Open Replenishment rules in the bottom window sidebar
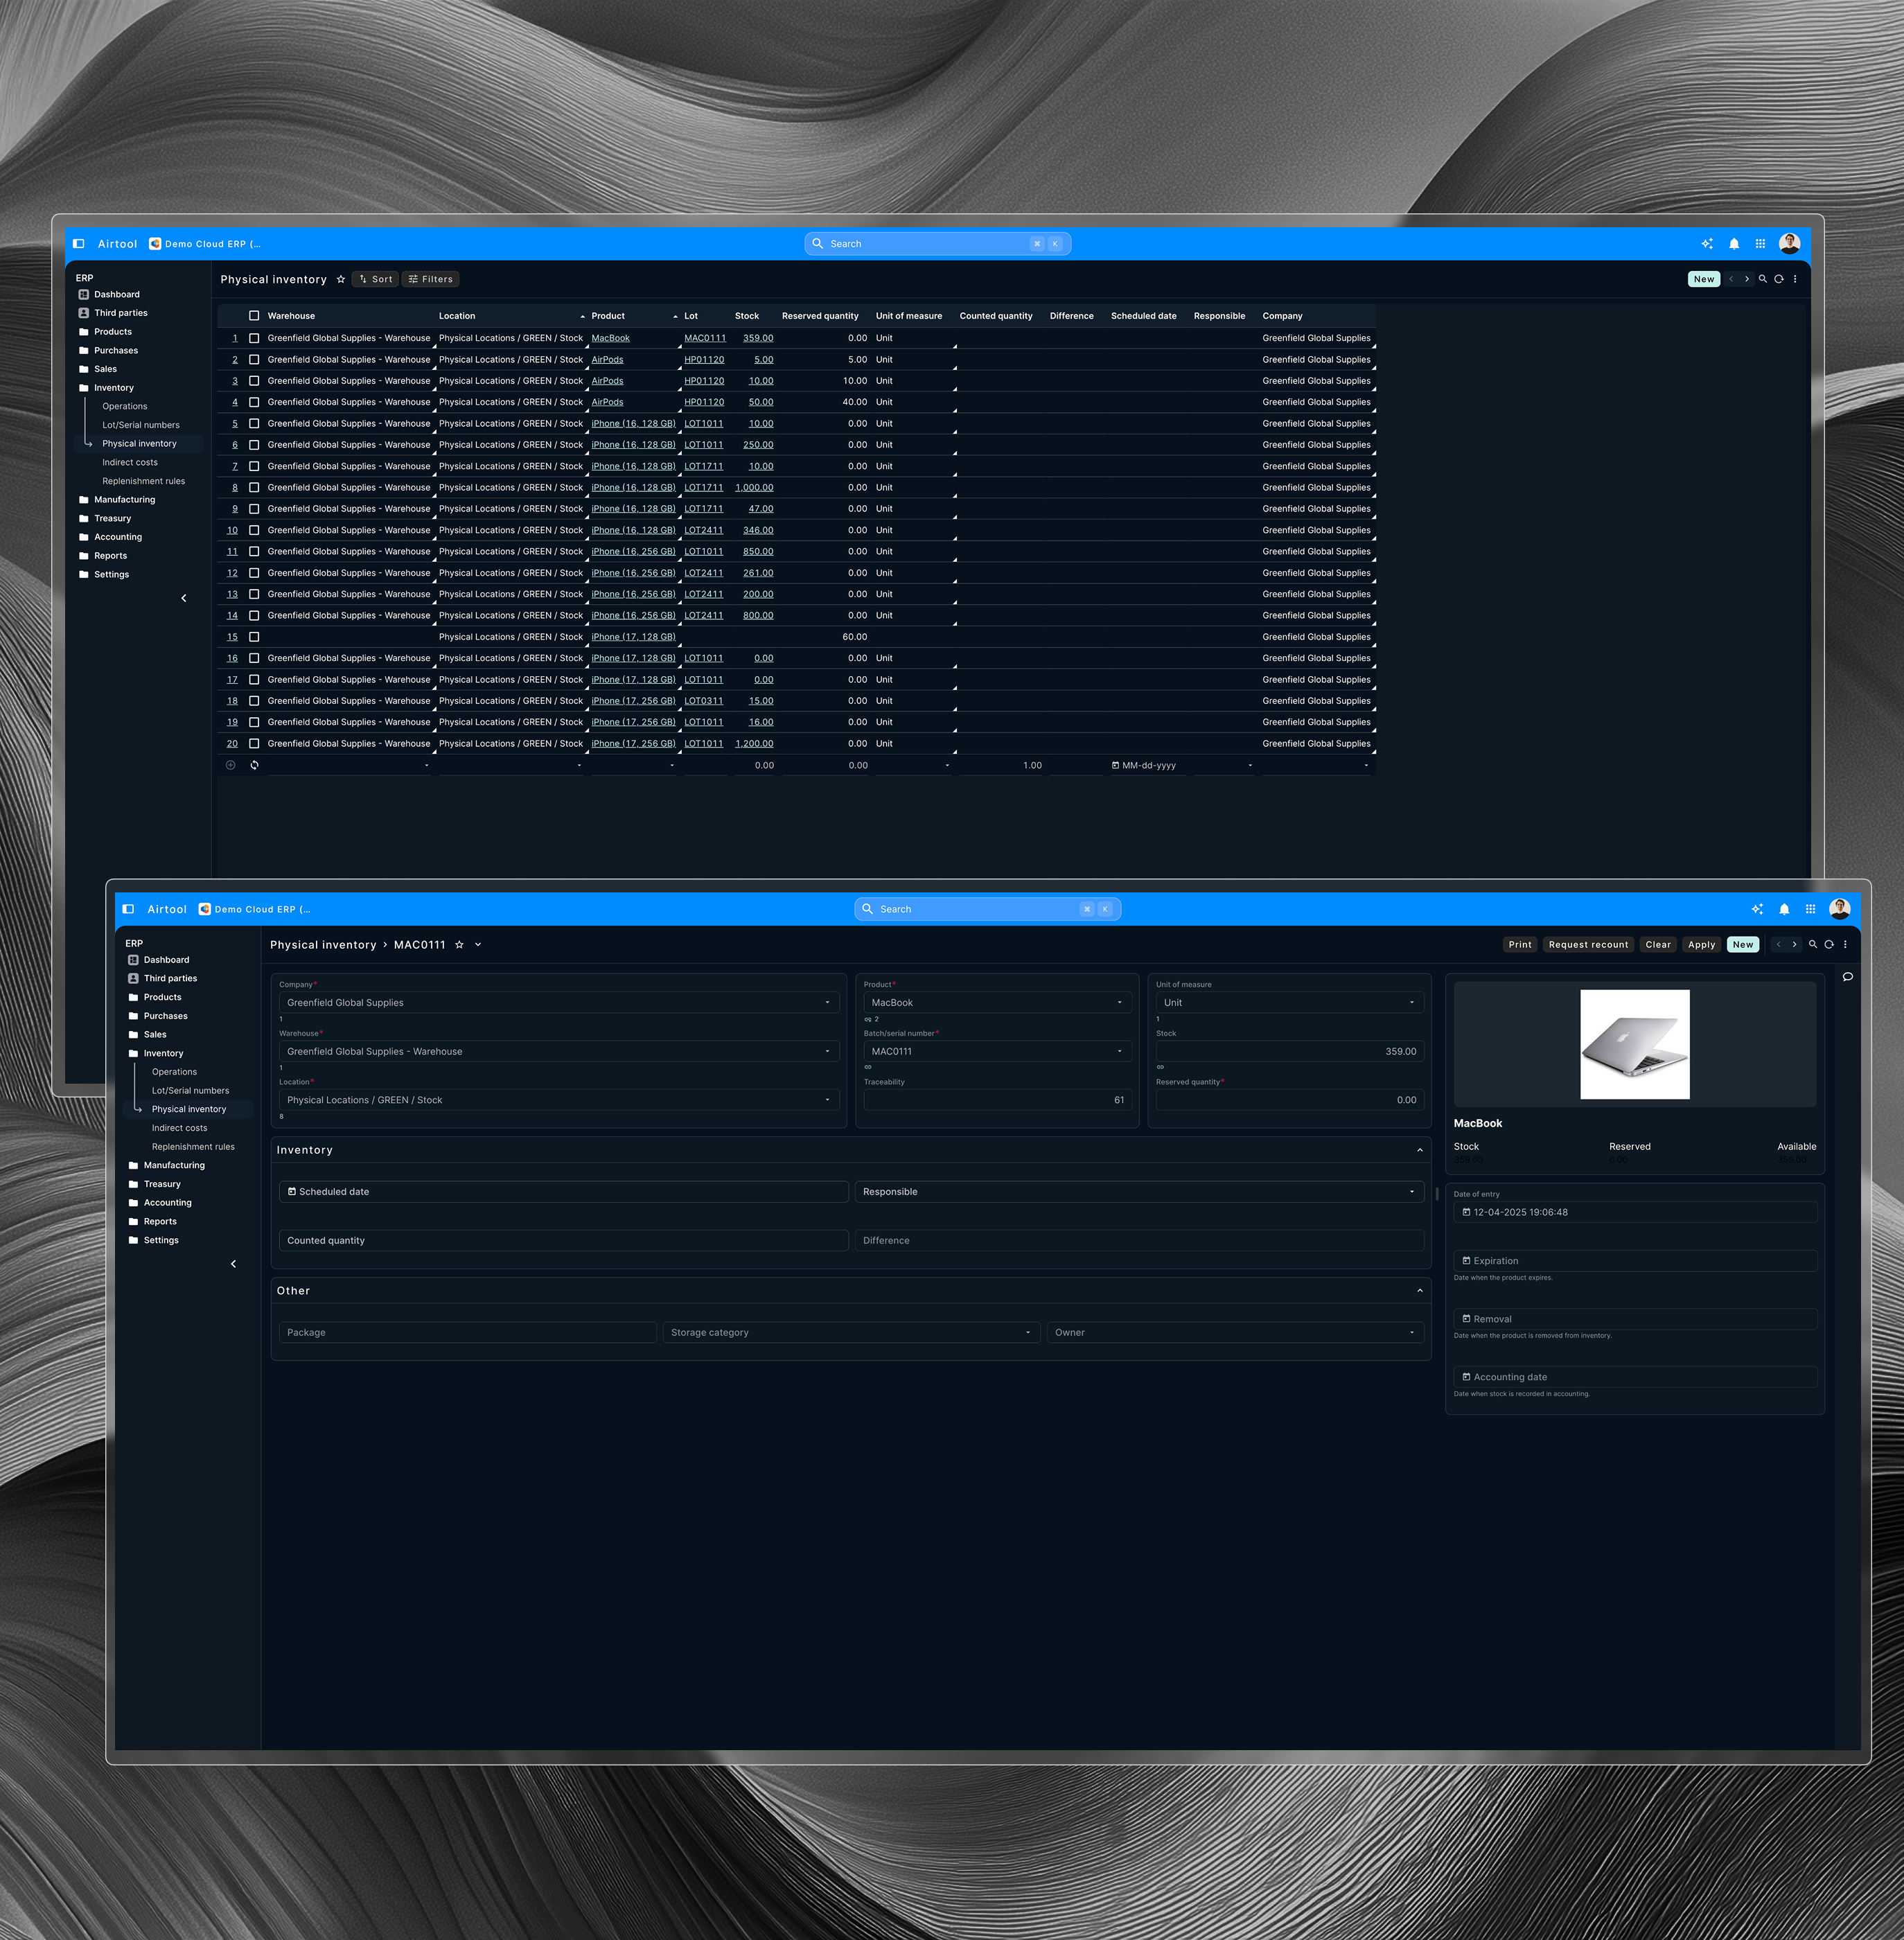The width and height of the screenshot is (1904, 1940). pyautogui.click(x=193, y=1147)
